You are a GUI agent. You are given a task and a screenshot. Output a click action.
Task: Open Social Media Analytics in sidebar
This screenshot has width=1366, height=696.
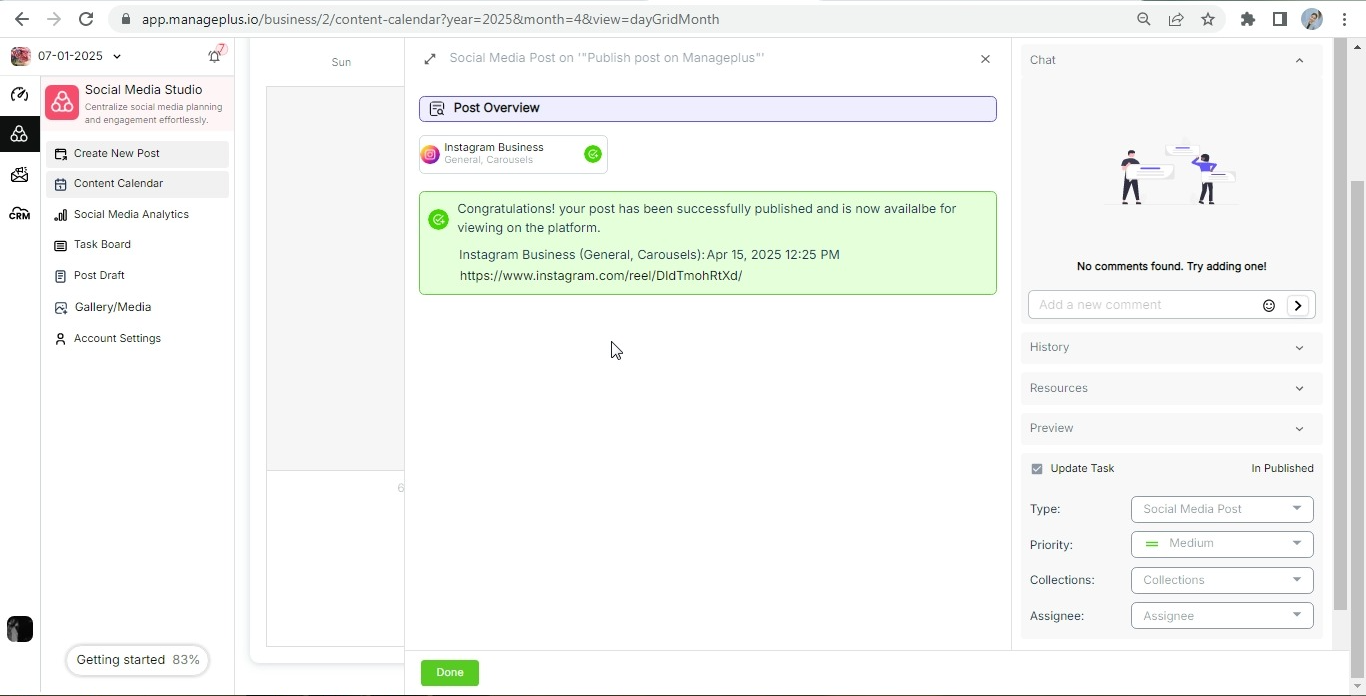(137, 215)
